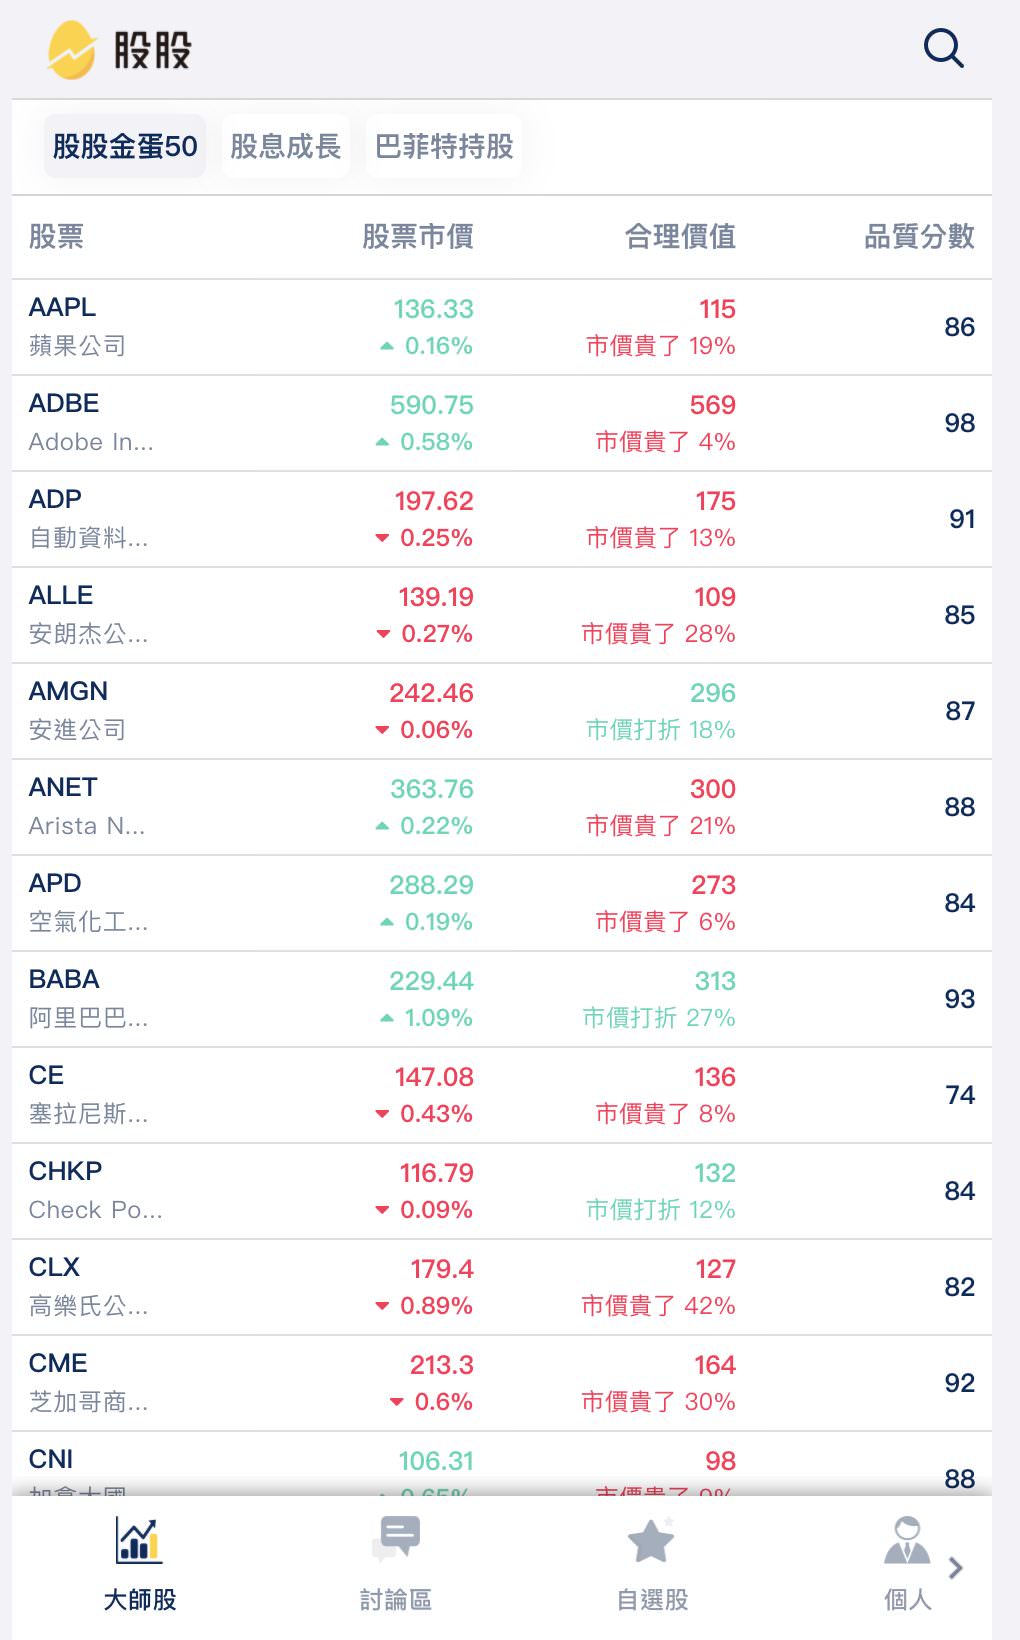Select the CLX 高樂氏 stock entry
The width and height of the screenshot is (1020, 1640).
click(500, 1287)
